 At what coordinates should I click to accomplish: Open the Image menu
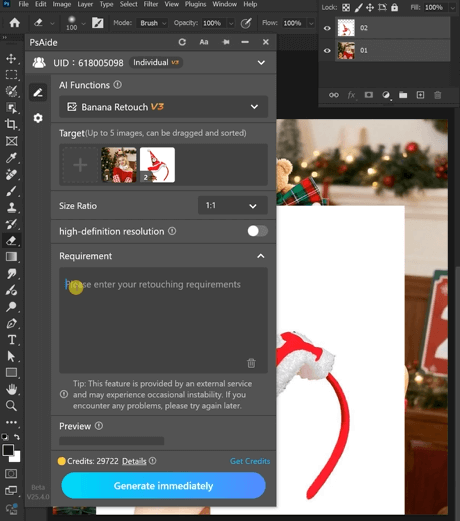click(62, 4)
